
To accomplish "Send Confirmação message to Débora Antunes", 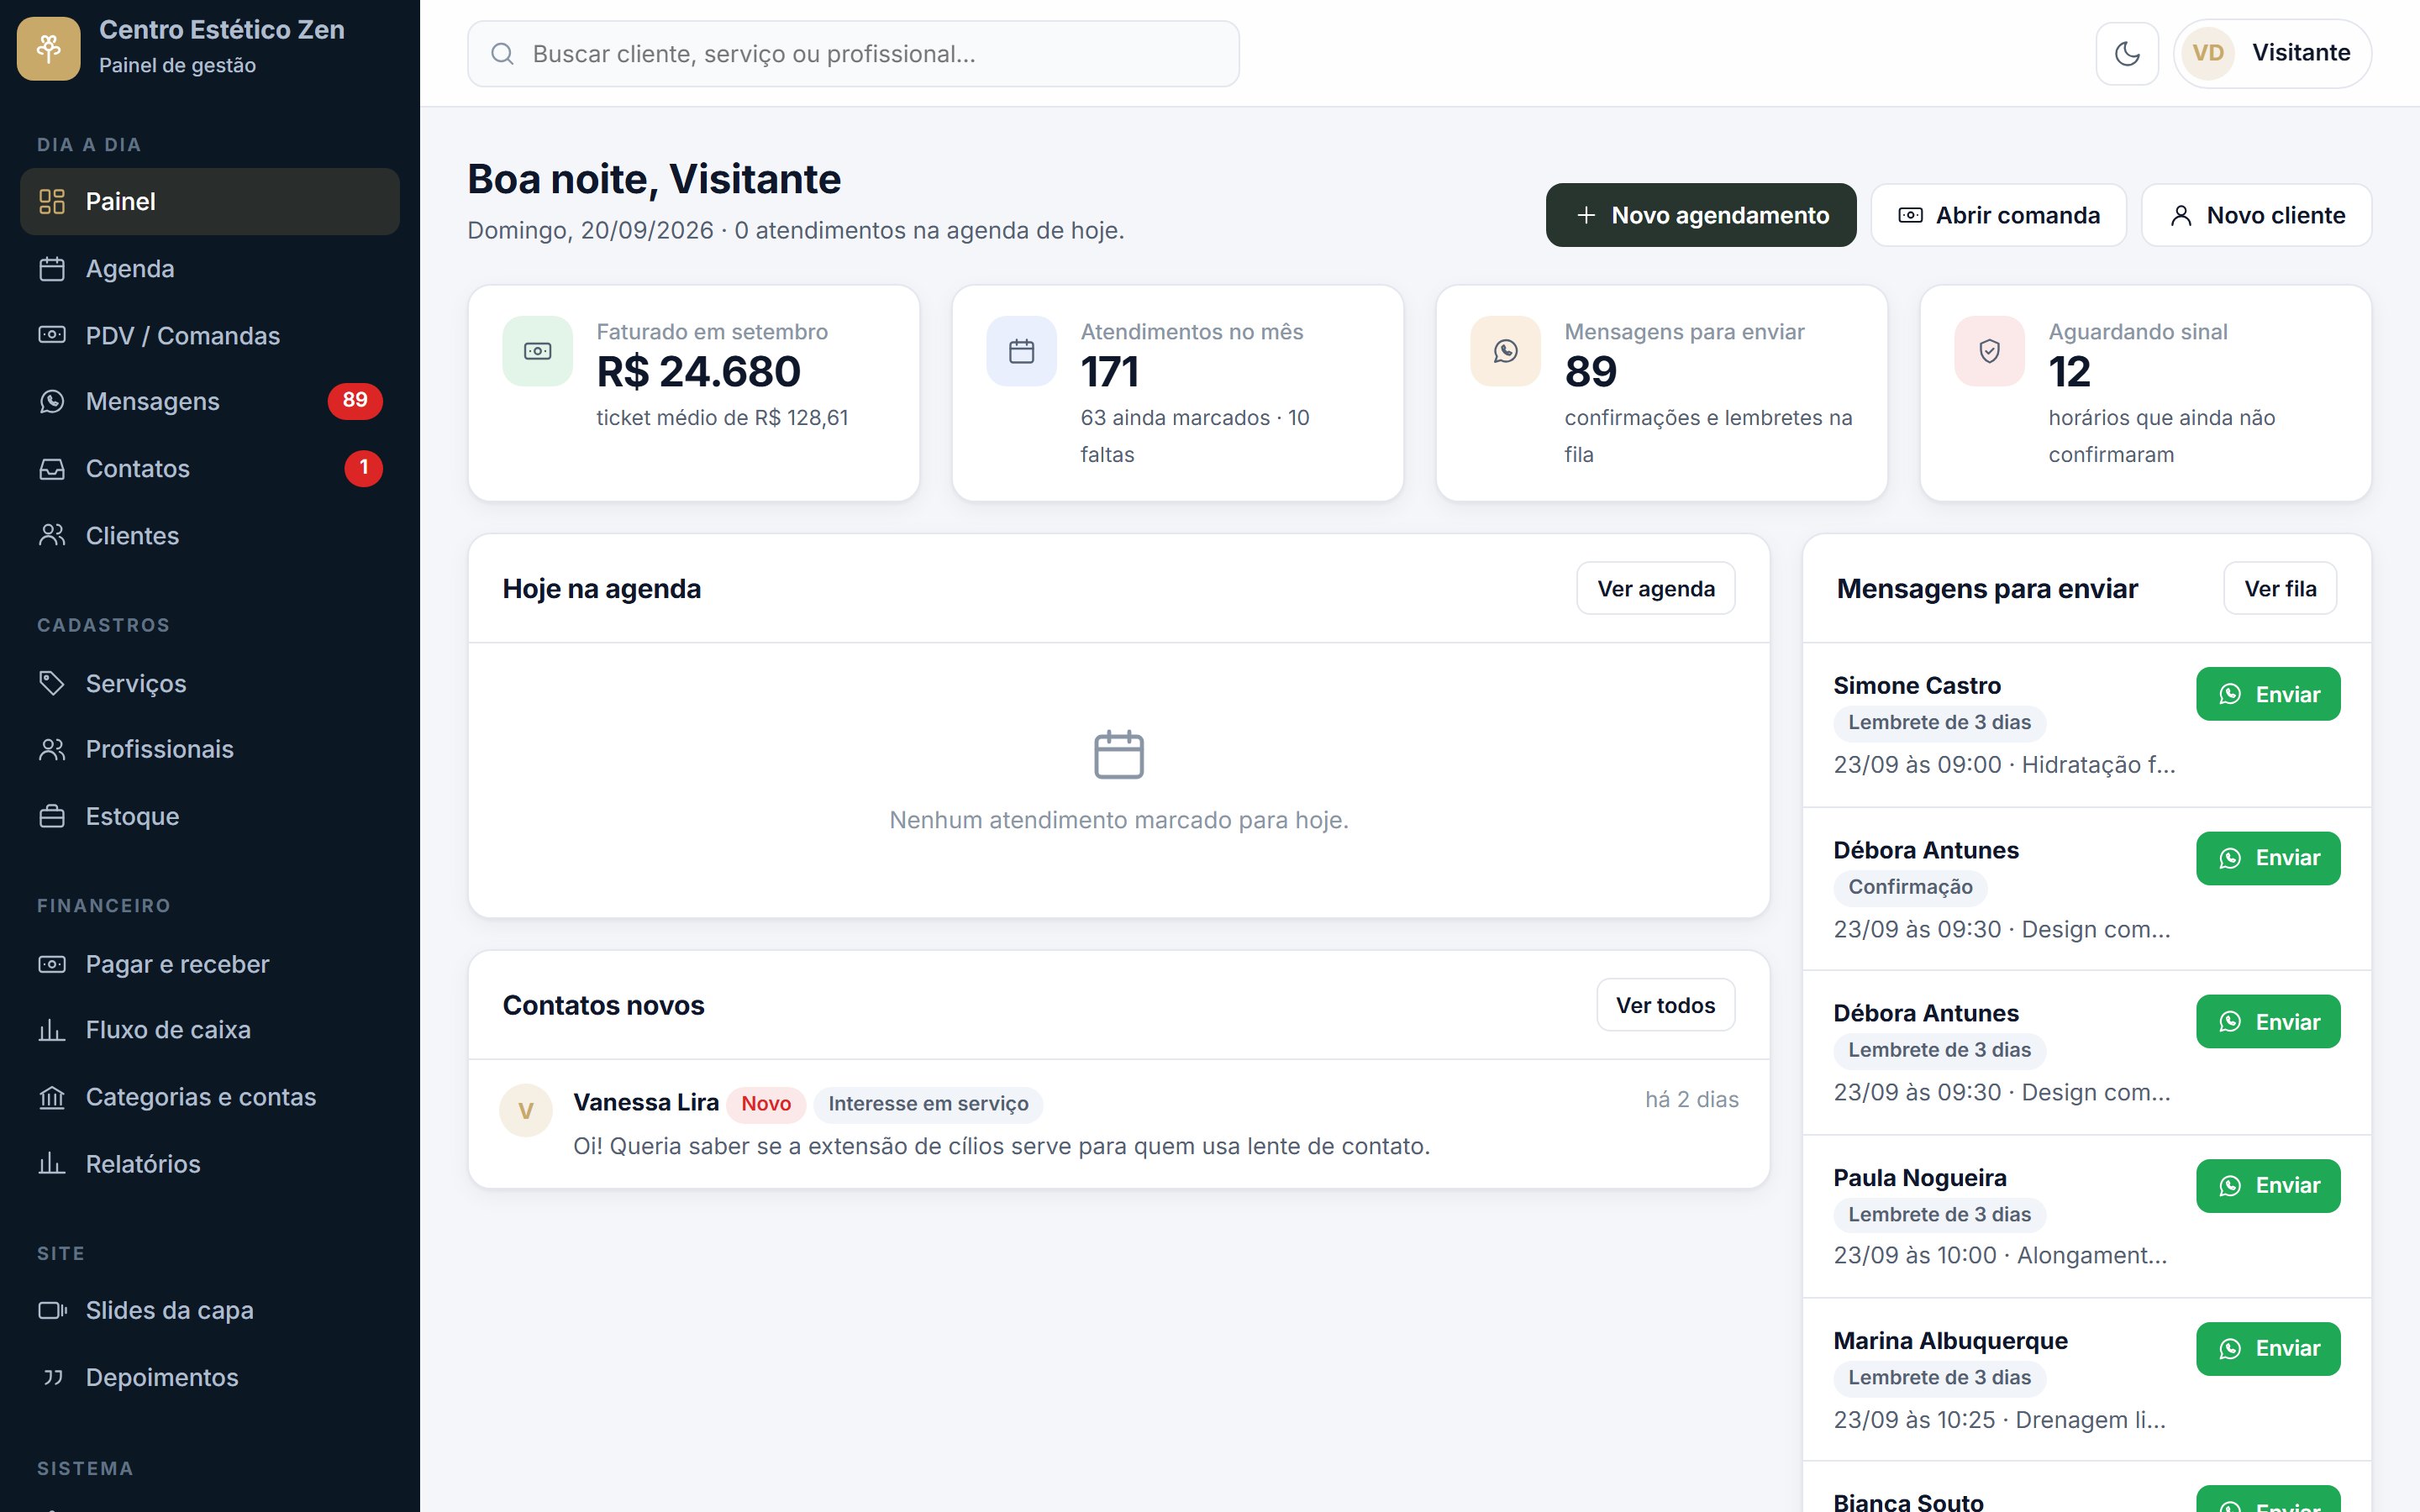I will click(2268, 858).
